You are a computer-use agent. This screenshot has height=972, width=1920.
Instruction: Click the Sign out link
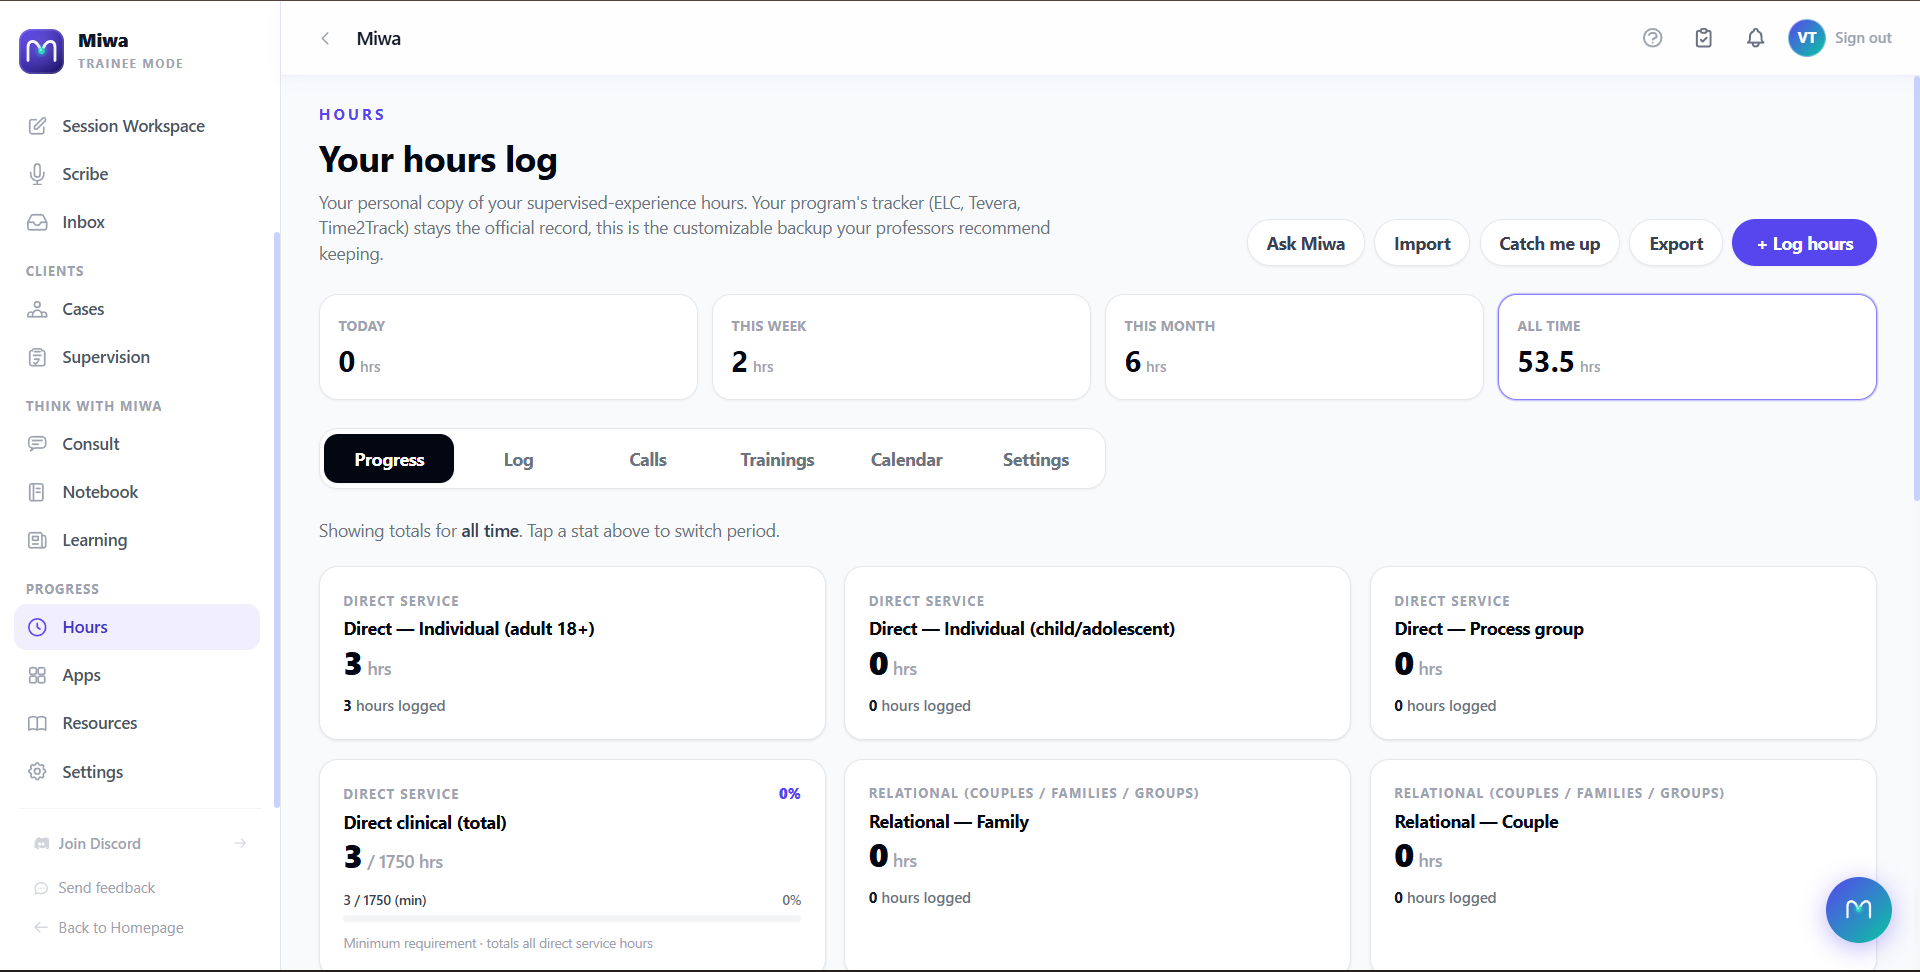(x=1863, y=38)
